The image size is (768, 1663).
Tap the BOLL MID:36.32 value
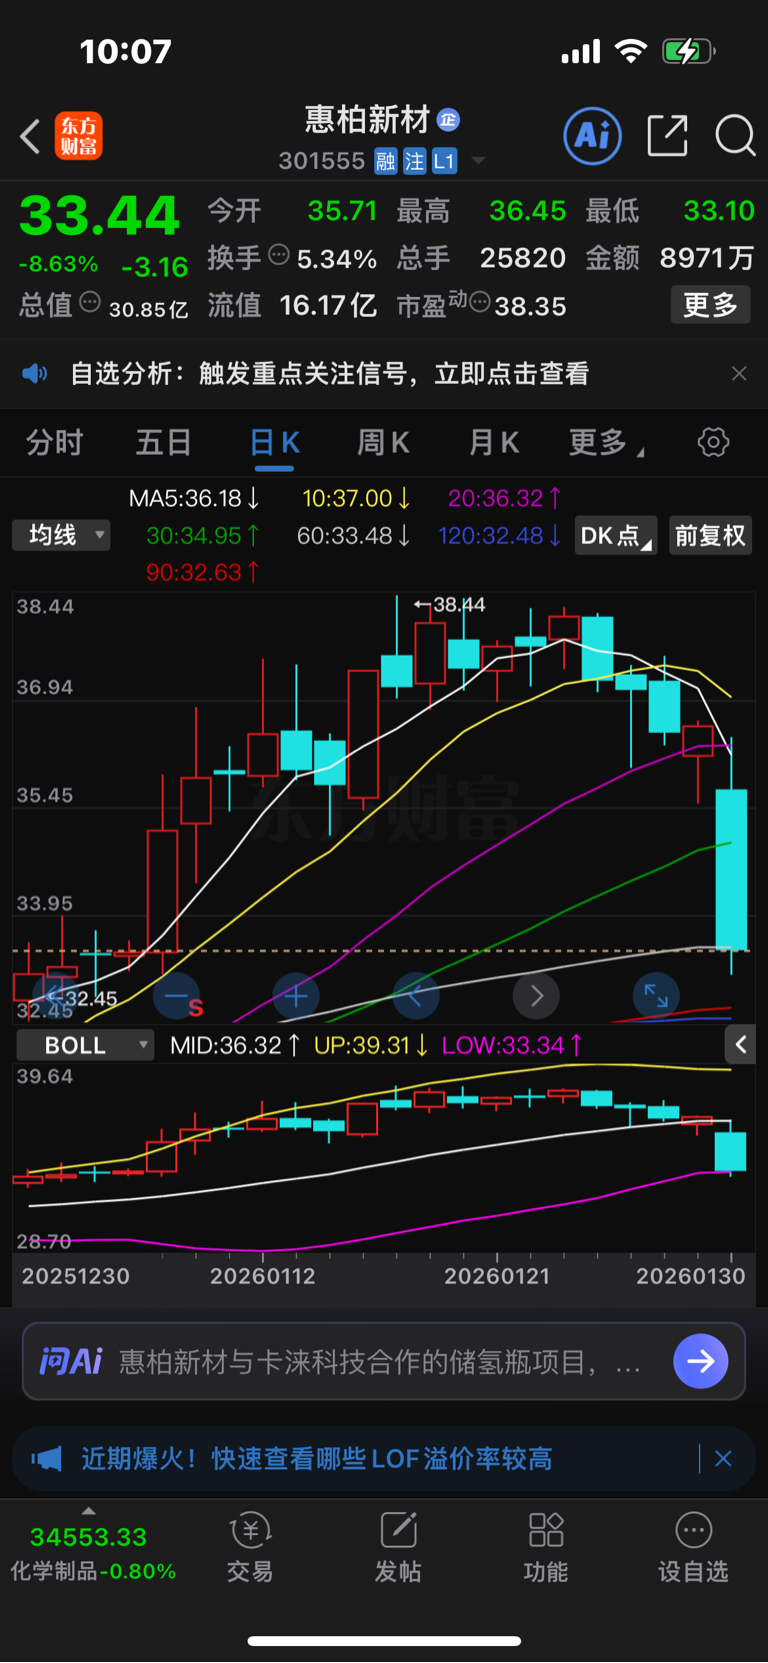235,1046
